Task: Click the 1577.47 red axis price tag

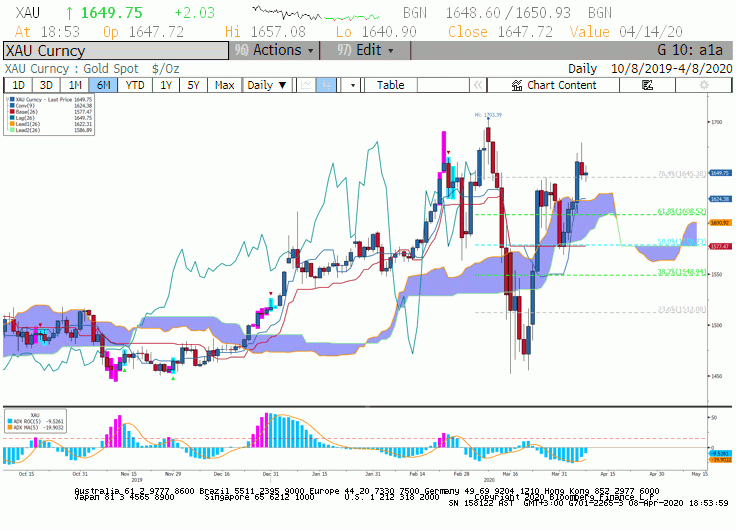Action: tap(721, 246)
